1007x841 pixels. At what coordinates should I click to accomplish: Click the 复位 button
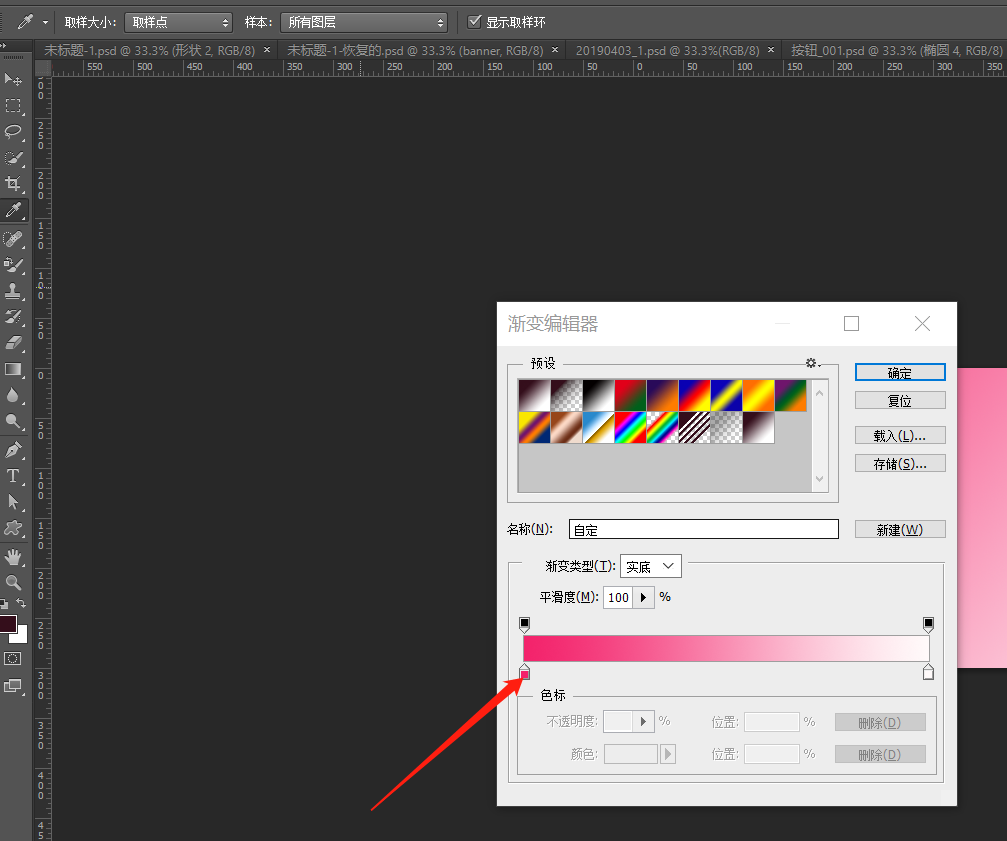pyautogui.click(x=900, y=401)
